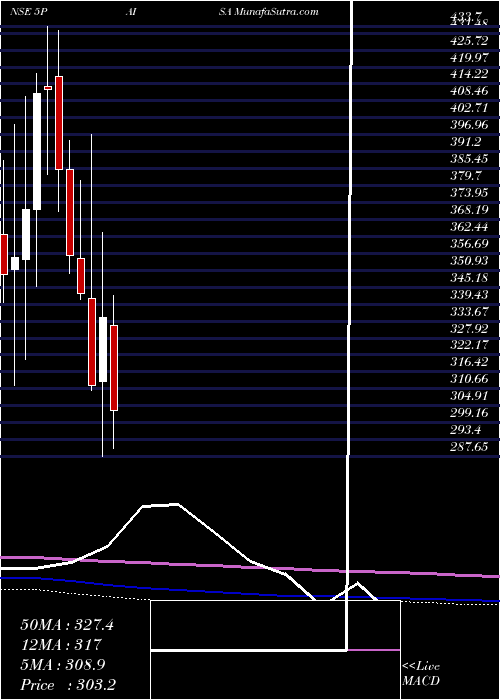500x700 pixels.
Task: Click the 299.16 price axis label
Action: point(470,413)
